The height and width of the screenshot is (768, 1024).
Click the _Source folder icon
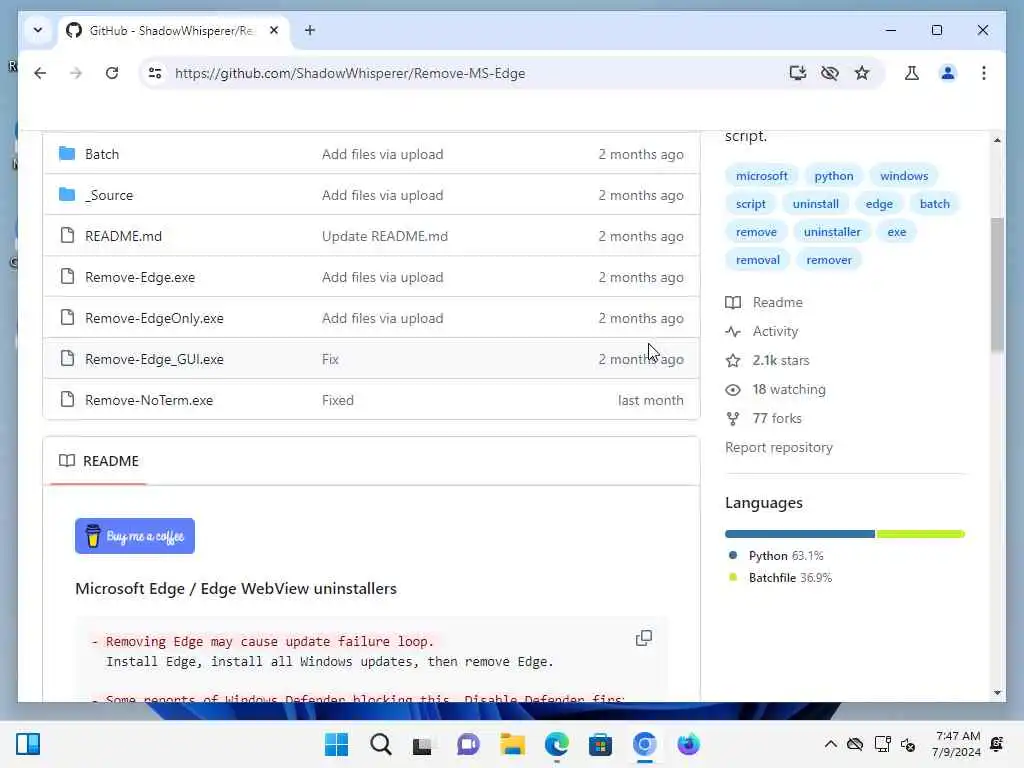point(67,195)
